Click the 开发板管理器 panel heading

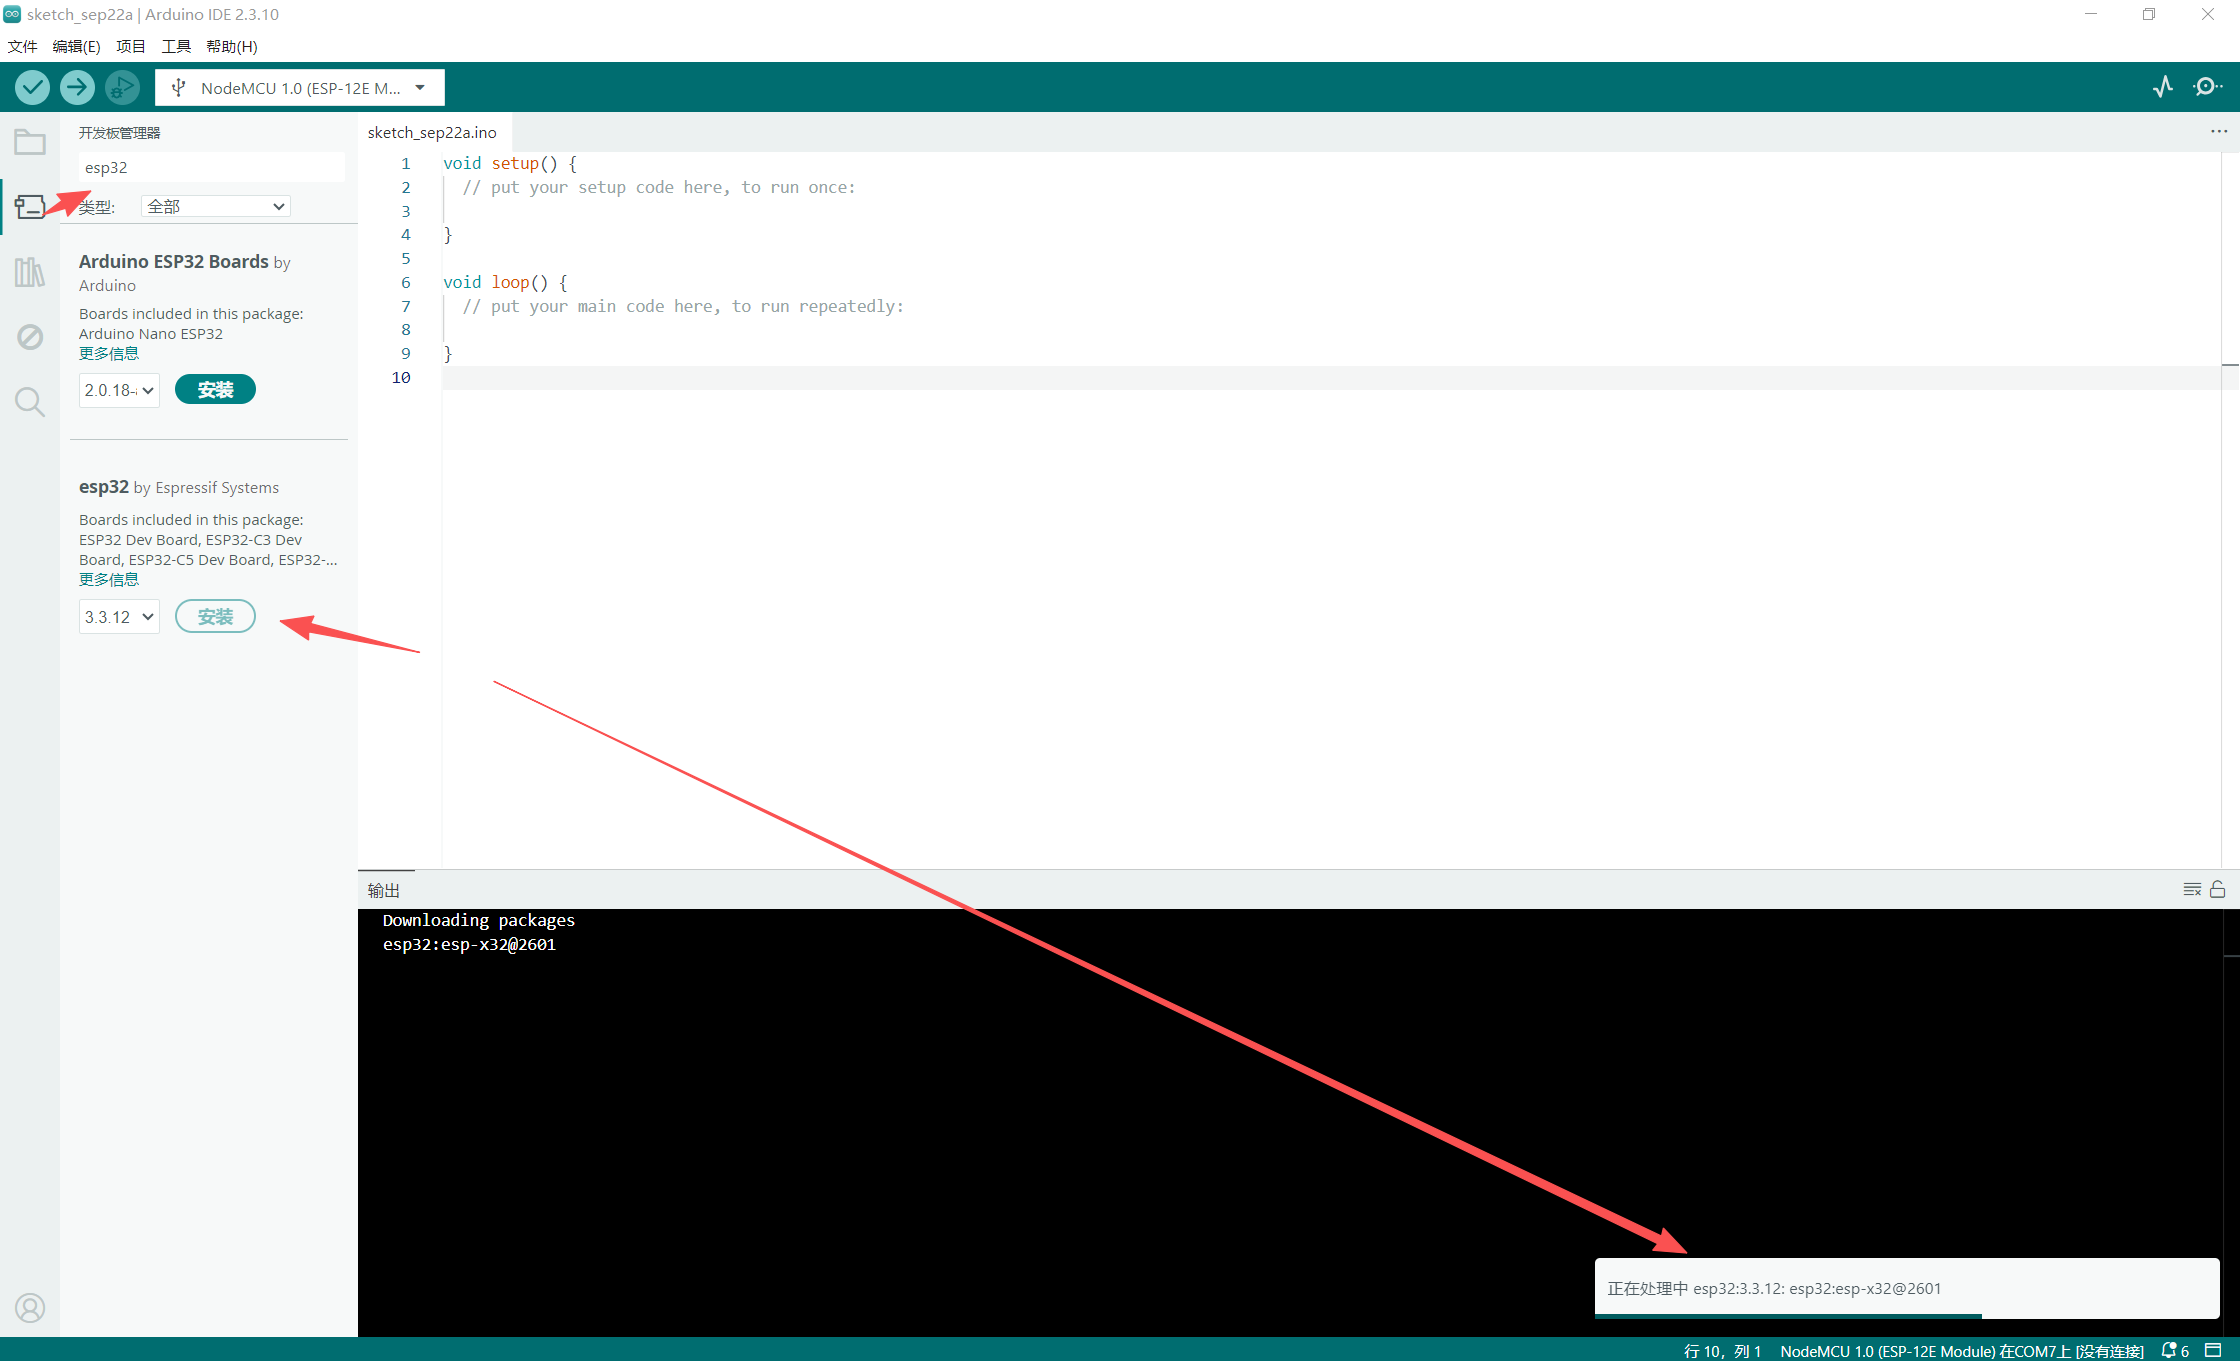coord(120,132)
